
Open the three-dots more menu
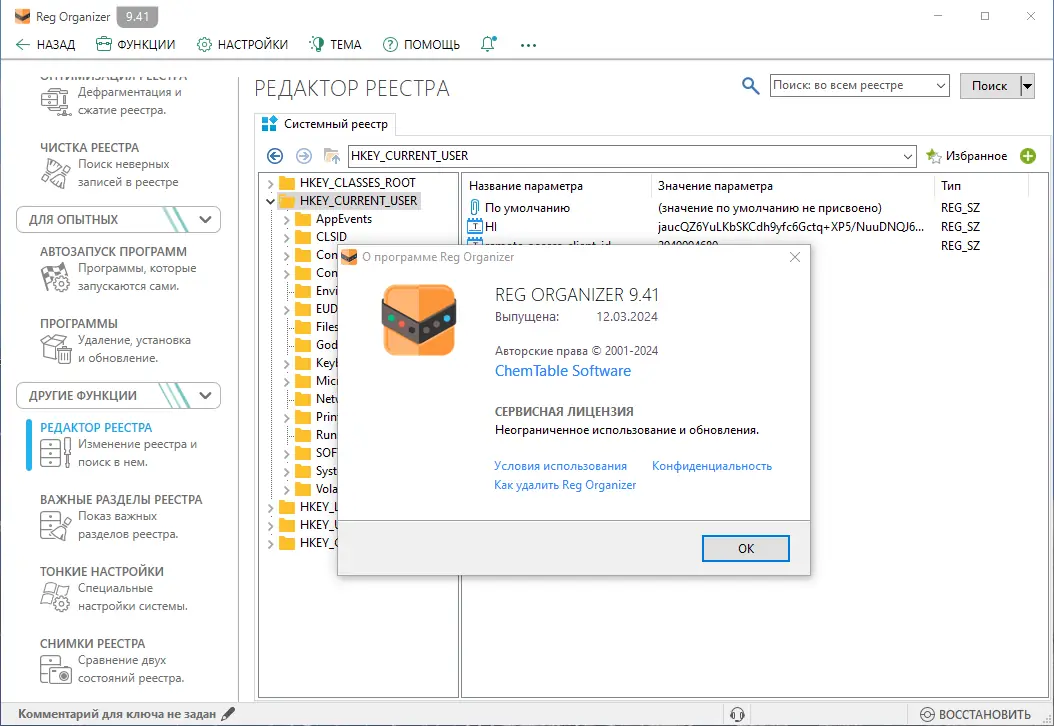(x=528, y=45)
